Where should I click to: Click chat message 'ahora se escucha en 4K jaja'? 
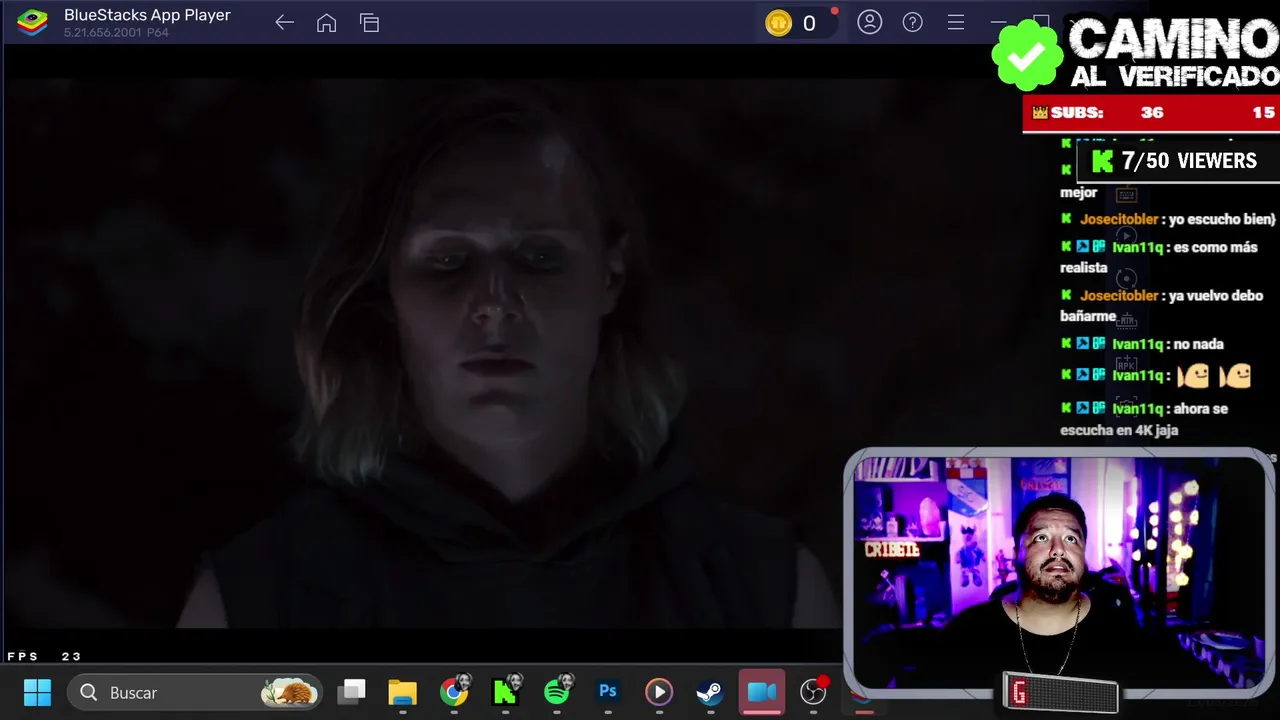[1144, 419]
